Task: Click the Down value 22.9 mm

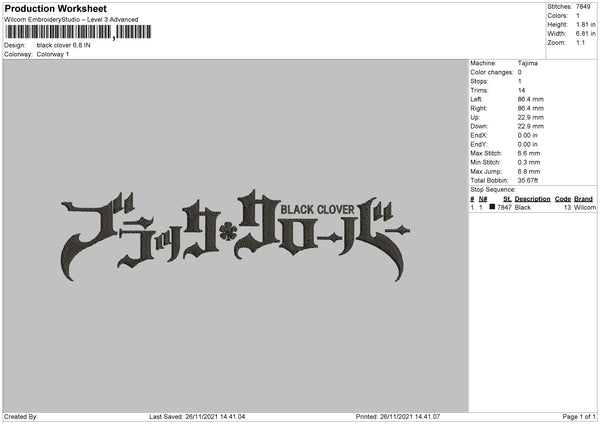Action: pyautogui.click(x=531, y=126)
